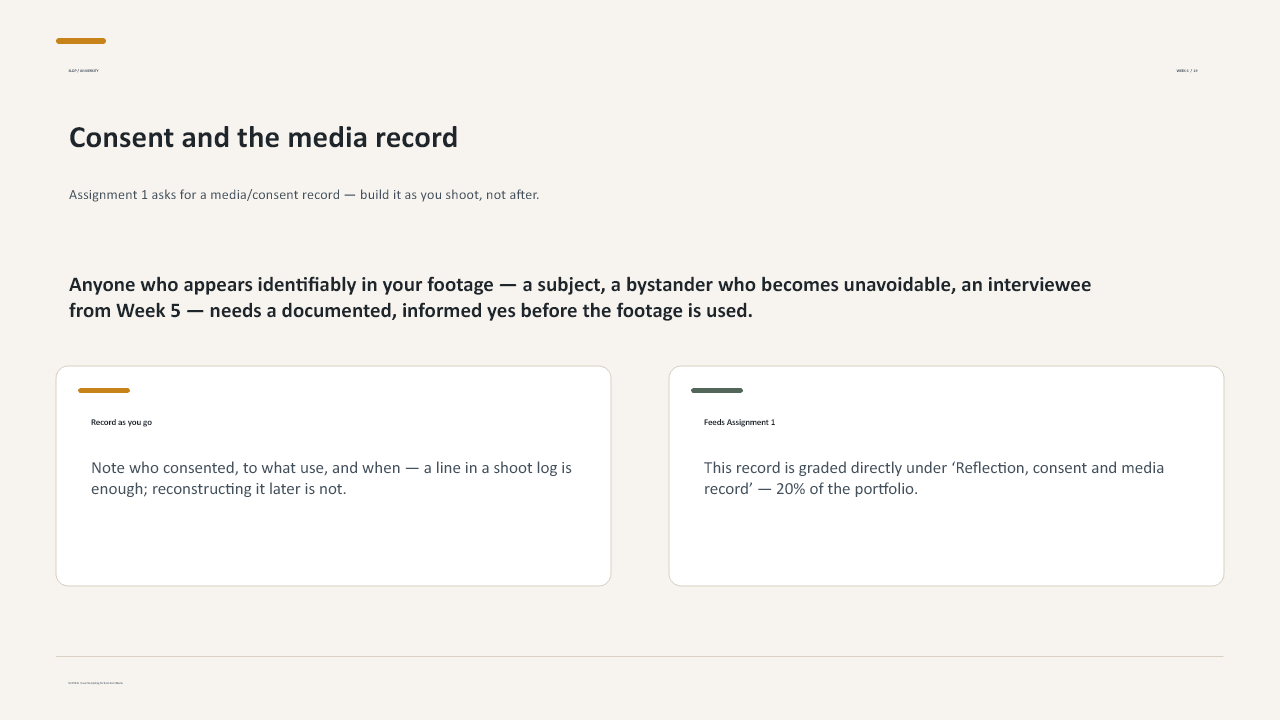Click the title "Consent and the media record"
1280x720 pixels.
263,138
